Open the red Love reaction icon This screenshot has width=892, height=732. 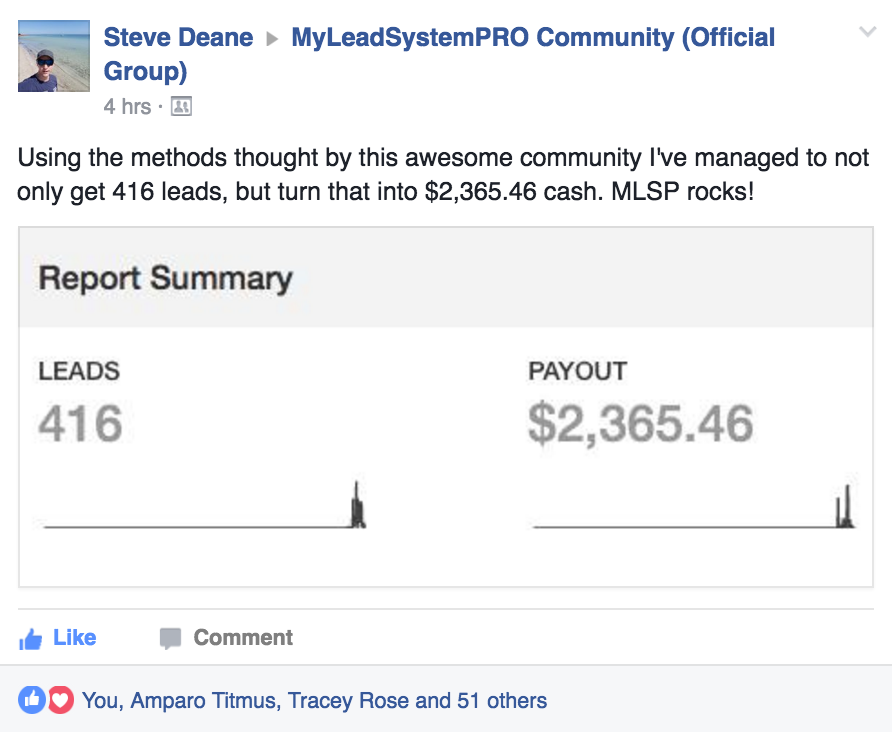[61, 700]
